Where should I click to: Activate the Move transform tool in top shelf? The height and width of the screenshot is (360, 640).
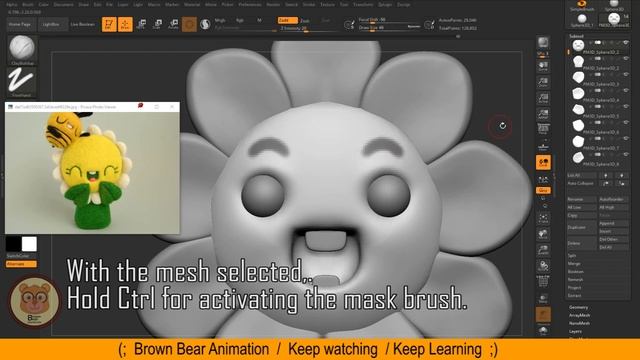click(x=142, y=24)
